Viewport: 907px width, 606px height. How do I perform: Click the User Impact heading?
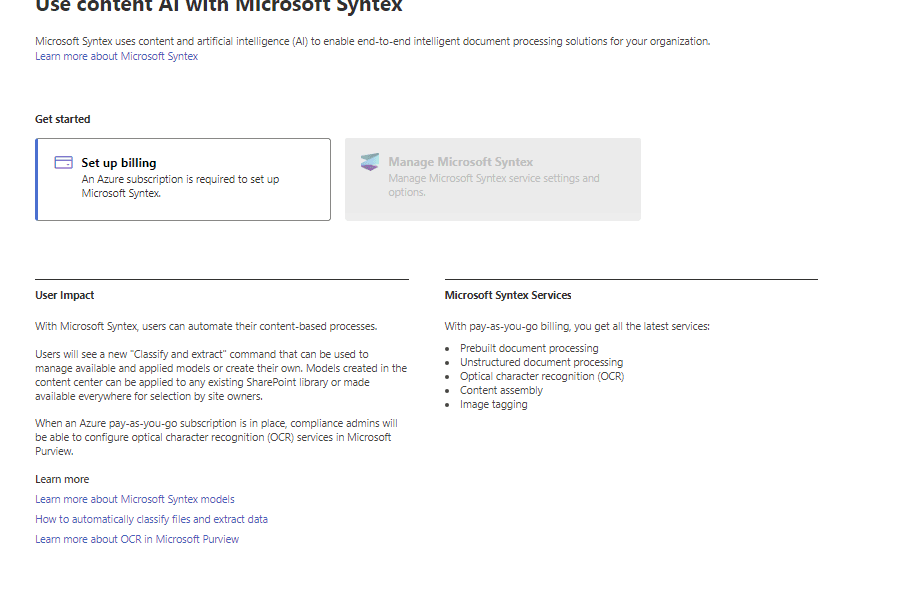tap(64, 295)
